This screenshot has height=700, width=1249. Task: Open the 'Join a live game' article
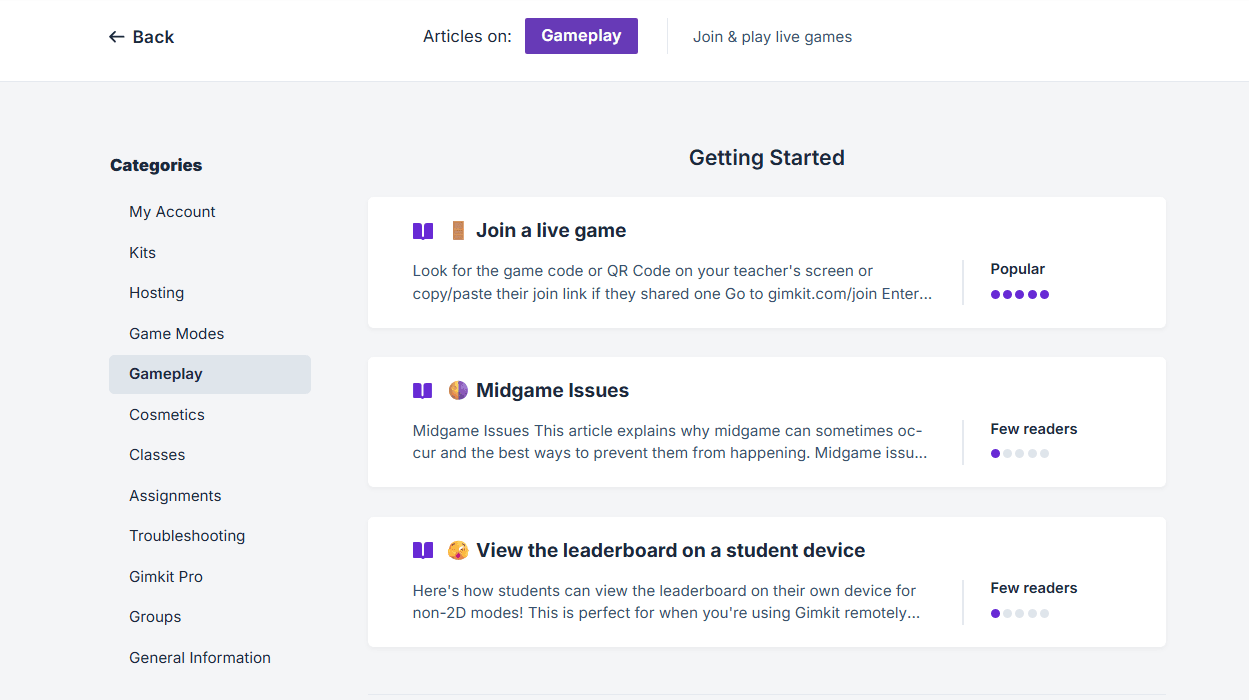click(x=551, y=230)
